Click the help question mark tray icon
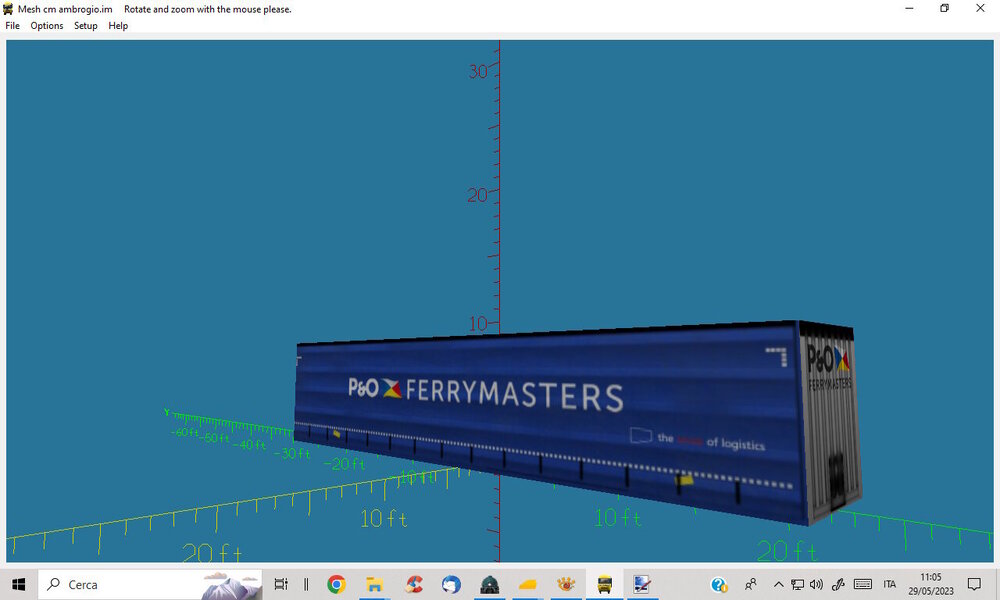This screenshot has width=1000, height=600. (x=719, y=584)
